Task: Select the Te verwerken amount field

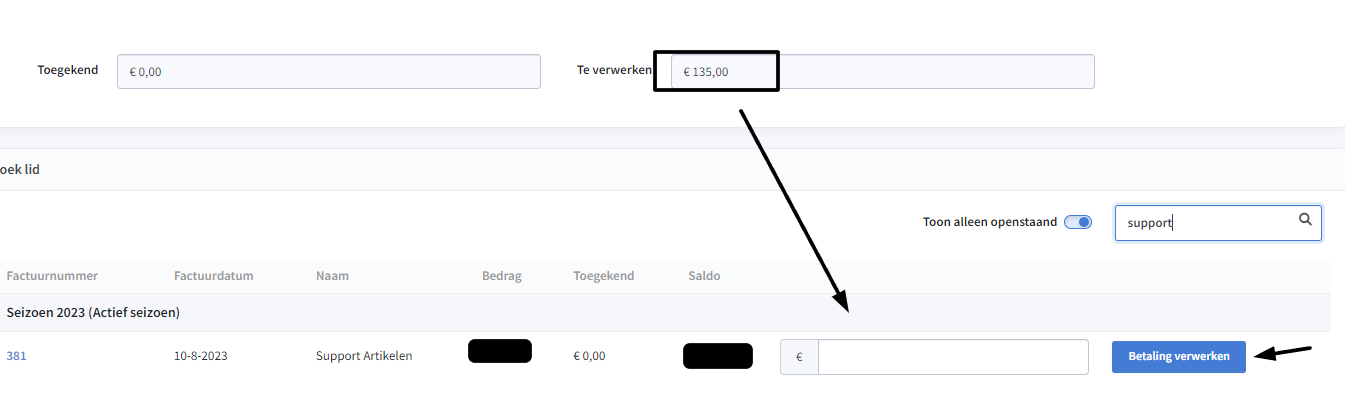Action: pyautogui.click(x=882, y=71)
